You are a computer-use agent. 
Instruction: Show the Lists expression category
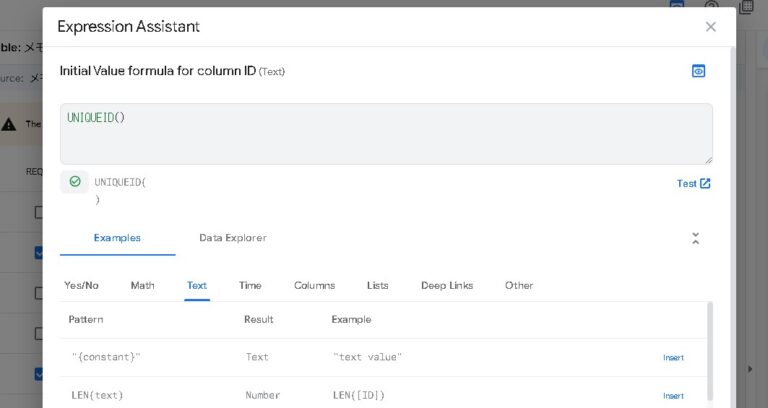tap(377, 285)
